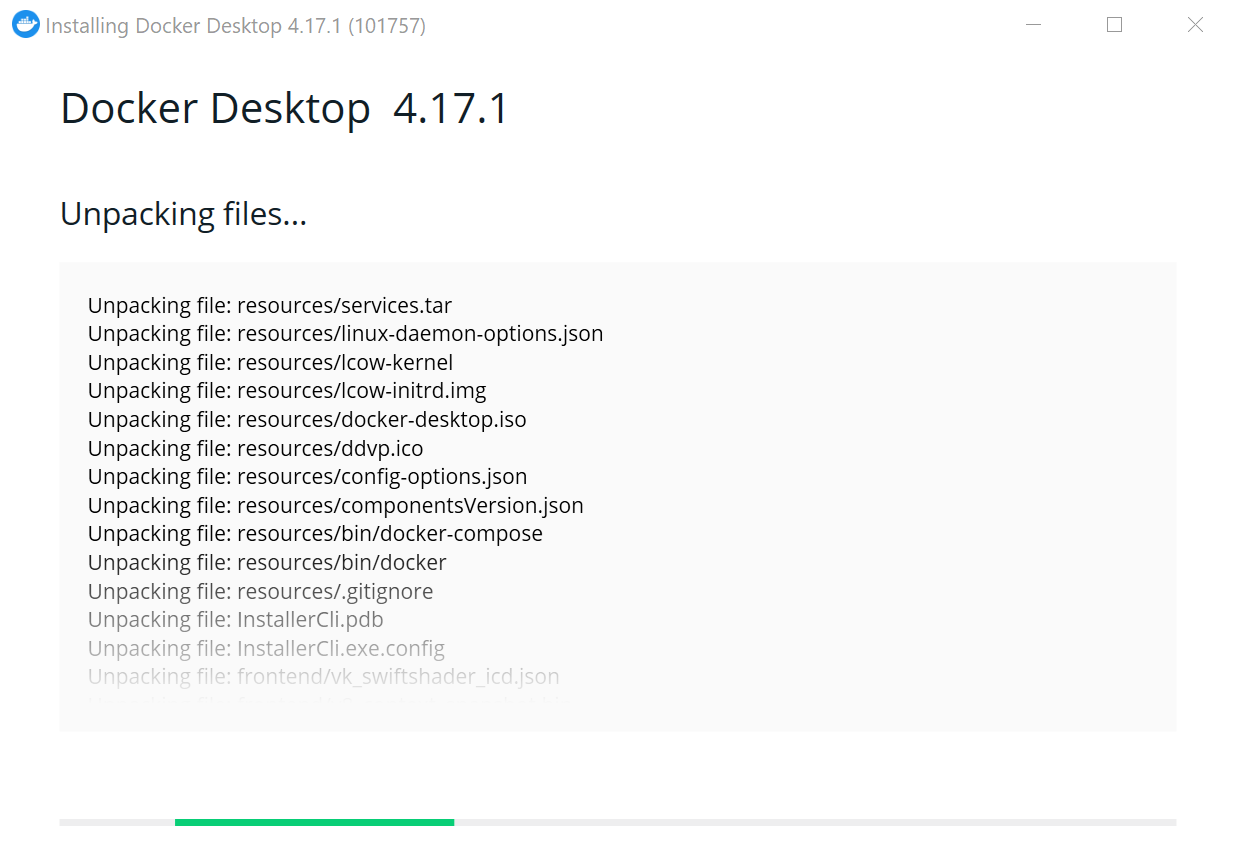
Task: Click the 'Docker Desktop 4.17.1' heading
Action: coord(285,108)
